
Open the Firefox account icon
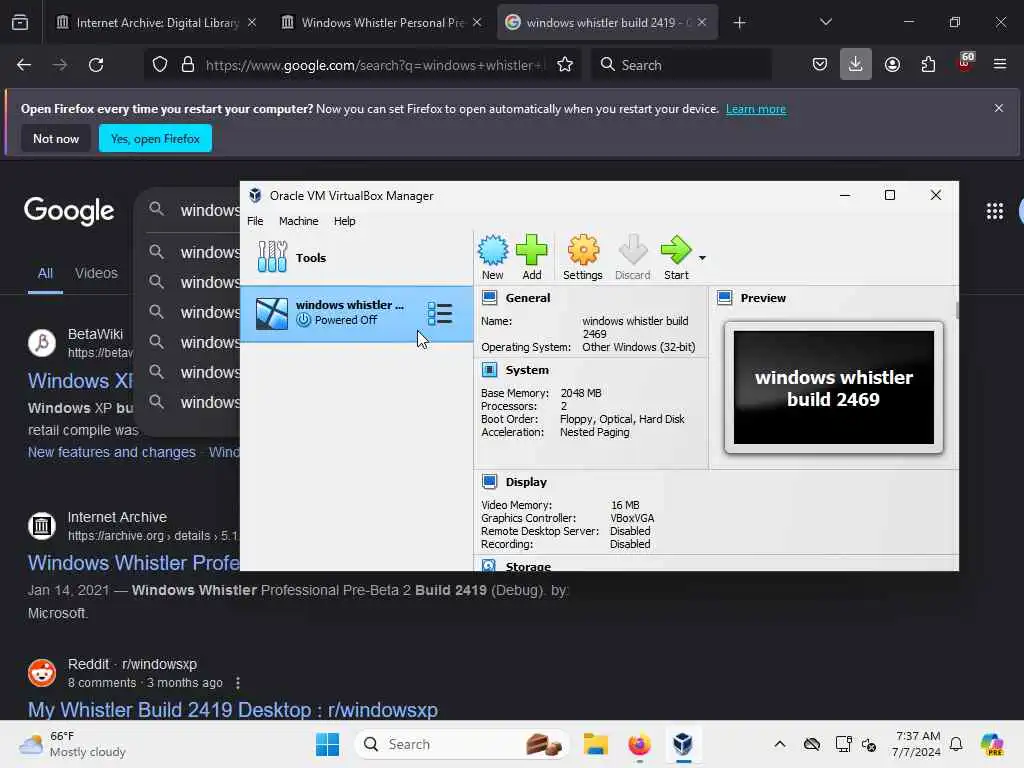tap(892, 65)
